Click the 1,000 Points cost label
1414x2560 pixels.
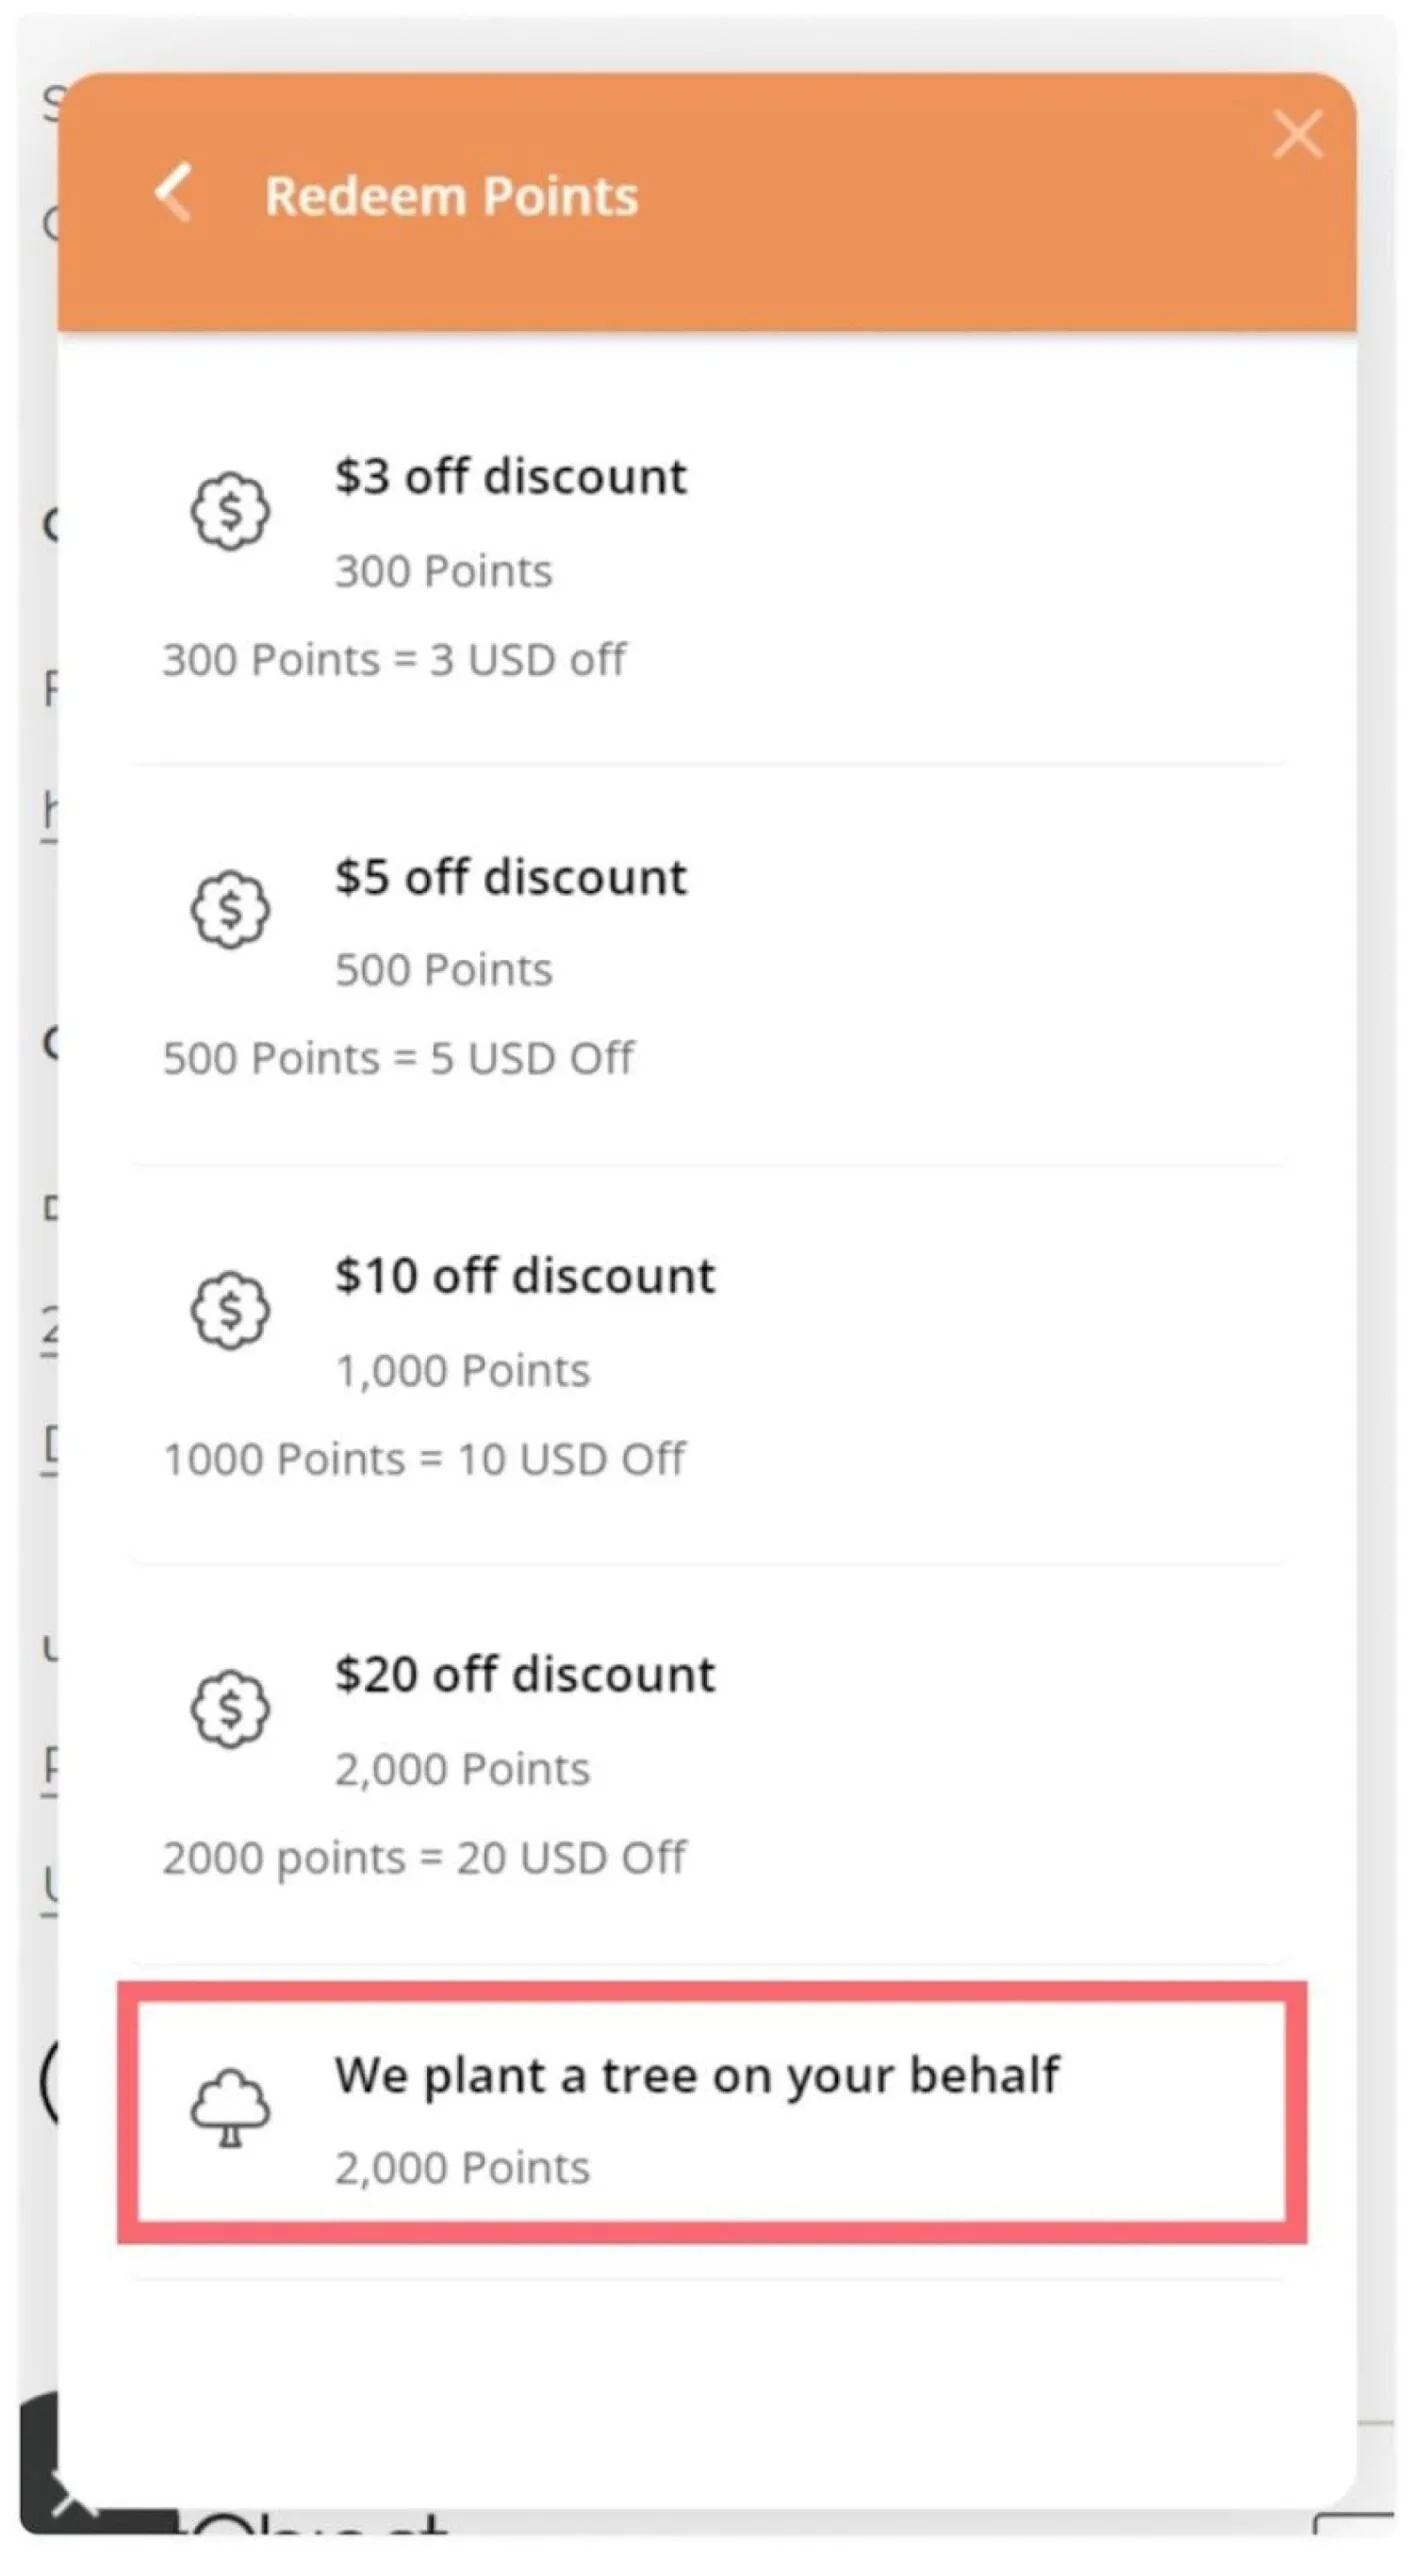click(462, 1370)
